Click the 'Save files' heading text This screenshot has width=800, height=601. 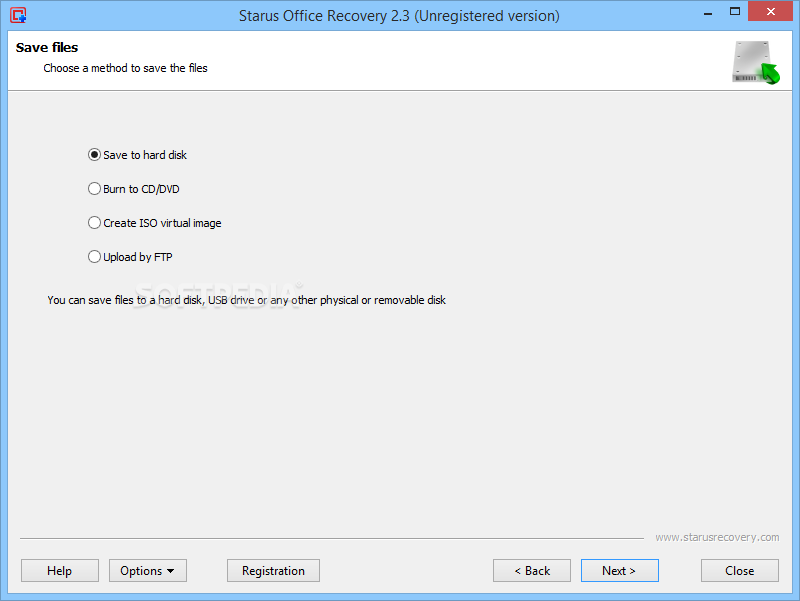click(47, 47)
